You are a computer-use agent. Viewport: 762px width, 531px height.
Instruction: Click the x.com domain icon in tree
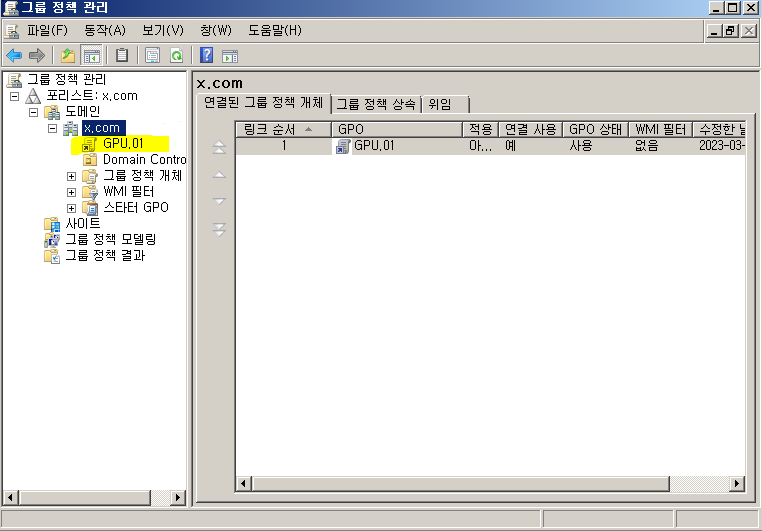pos(71,128)
